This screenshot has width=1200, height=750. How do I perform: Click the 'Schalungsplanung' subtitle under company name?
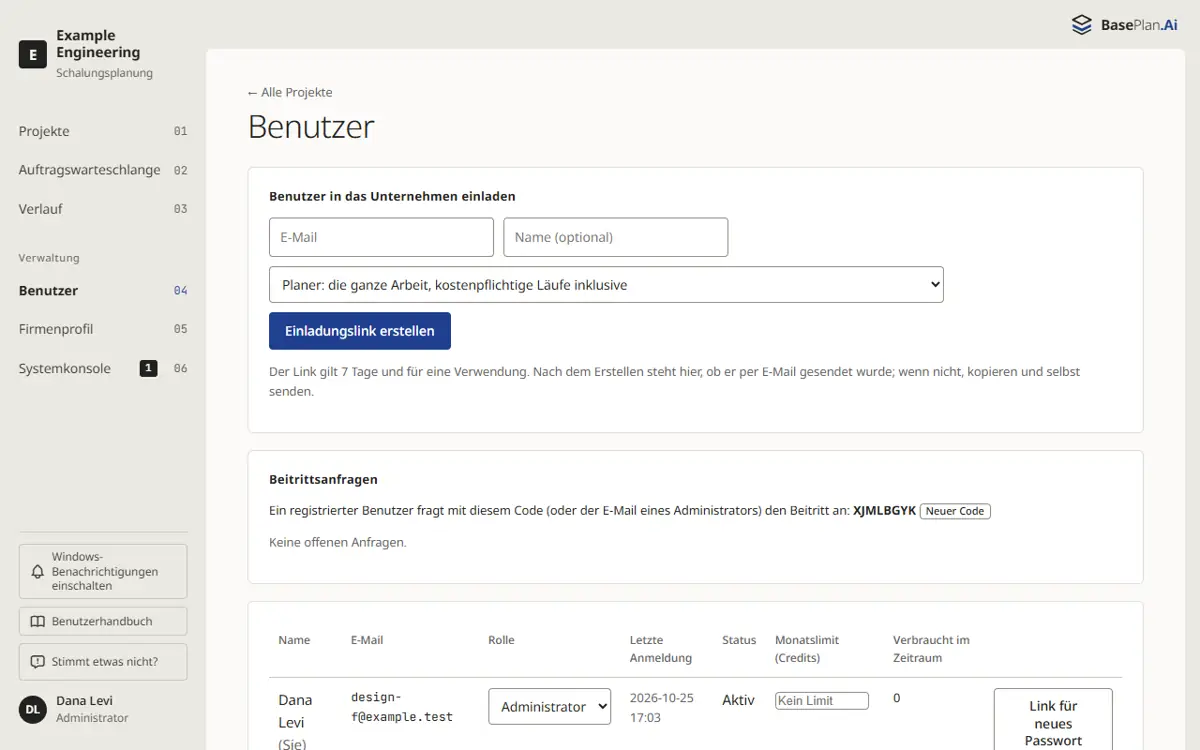104,73
